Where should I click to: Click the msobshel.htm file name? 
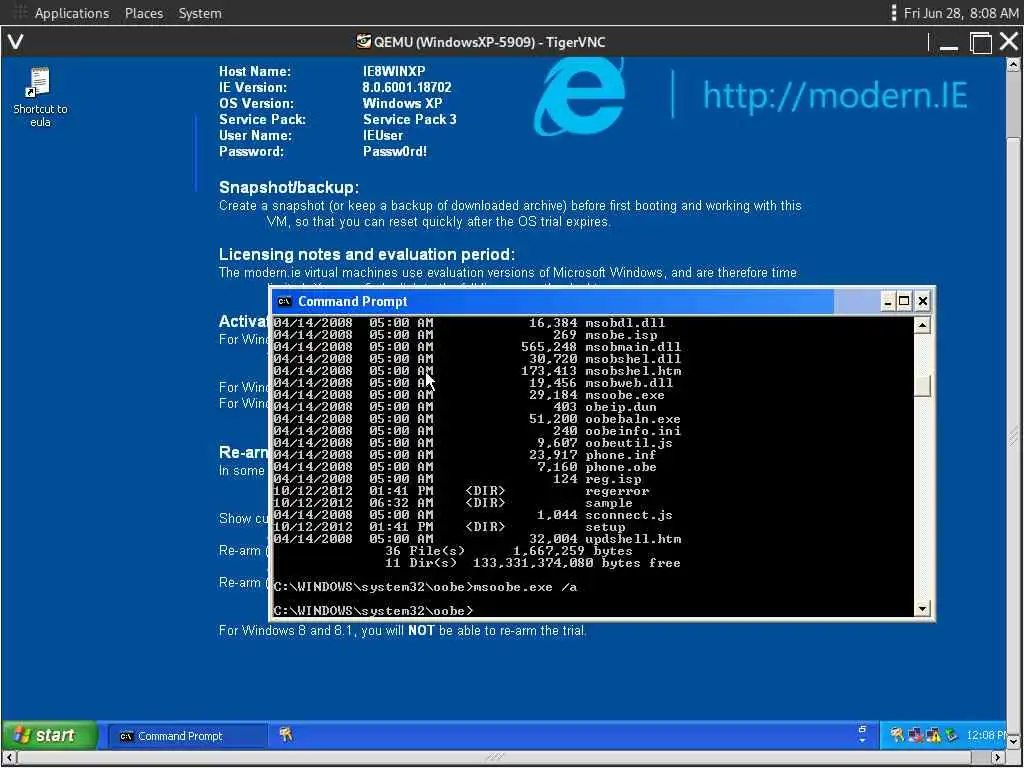633,371
